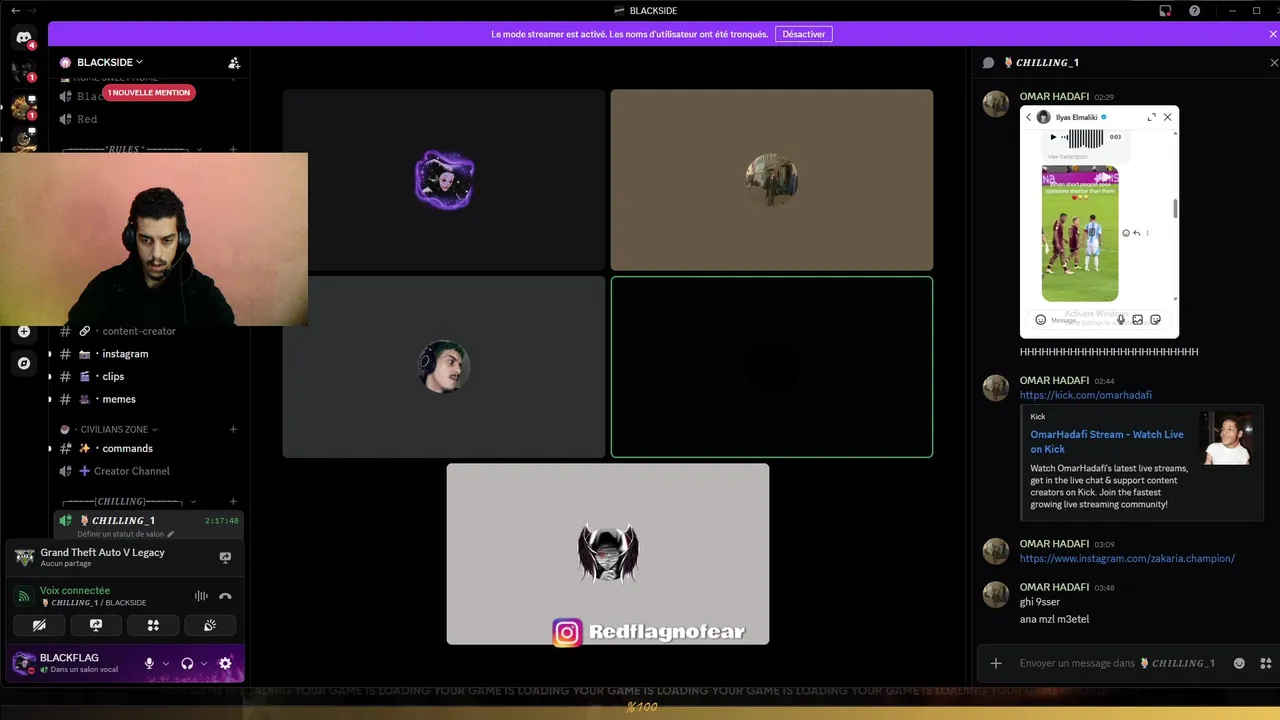Select the headset-avatar participant tile

(444, 367)
